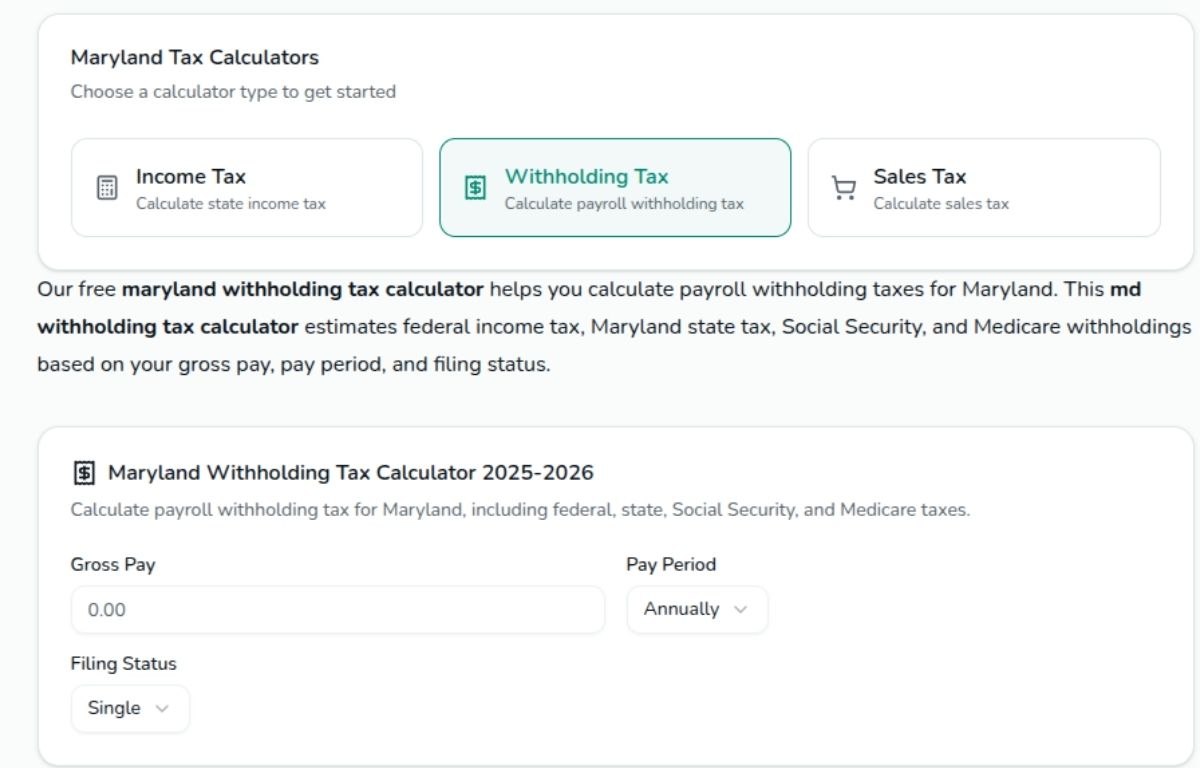Click the calculator icon beside Income Tax
Image resolution: width=1200 pixels, height=768 pixels.
click(107, 188)
